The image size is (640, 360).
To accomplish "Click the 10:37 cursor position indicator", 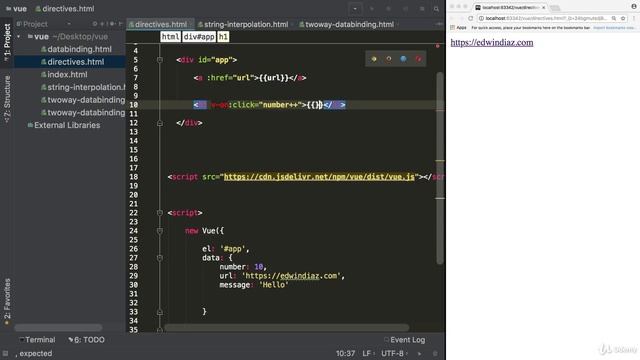I will pyautogui.click(x=345, y=353).
